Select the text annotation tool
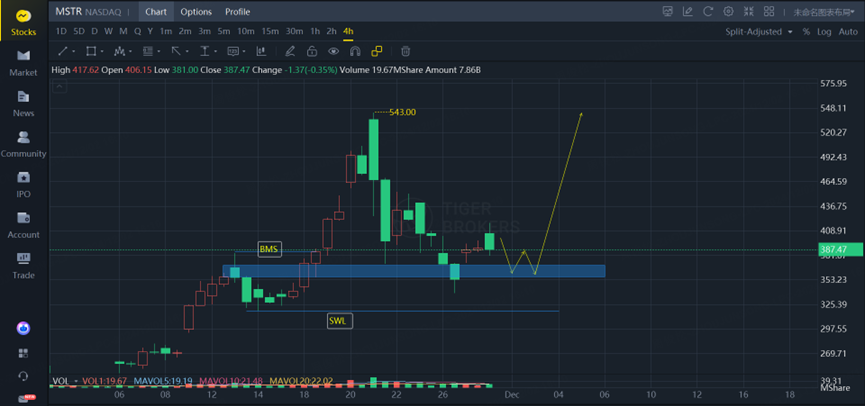Viewport: 865px width, 406px height. 205,51
